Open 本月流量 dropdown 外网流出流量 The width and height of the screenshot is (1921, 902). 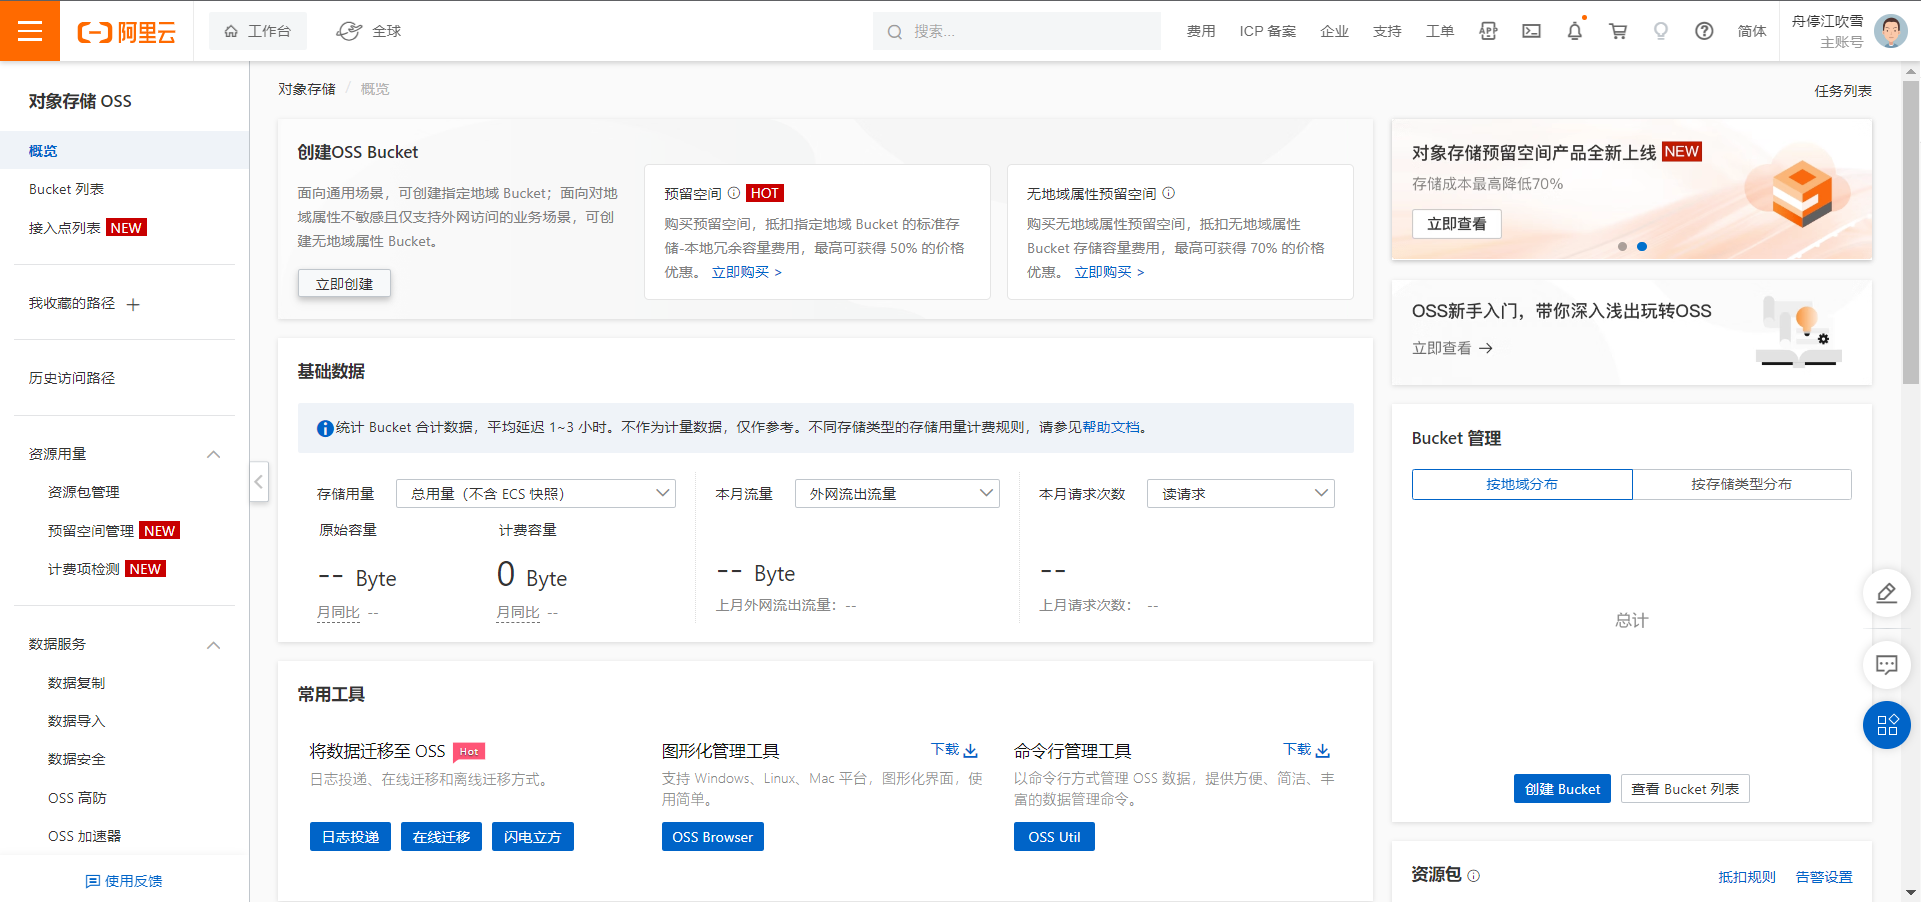pos(897,493)
